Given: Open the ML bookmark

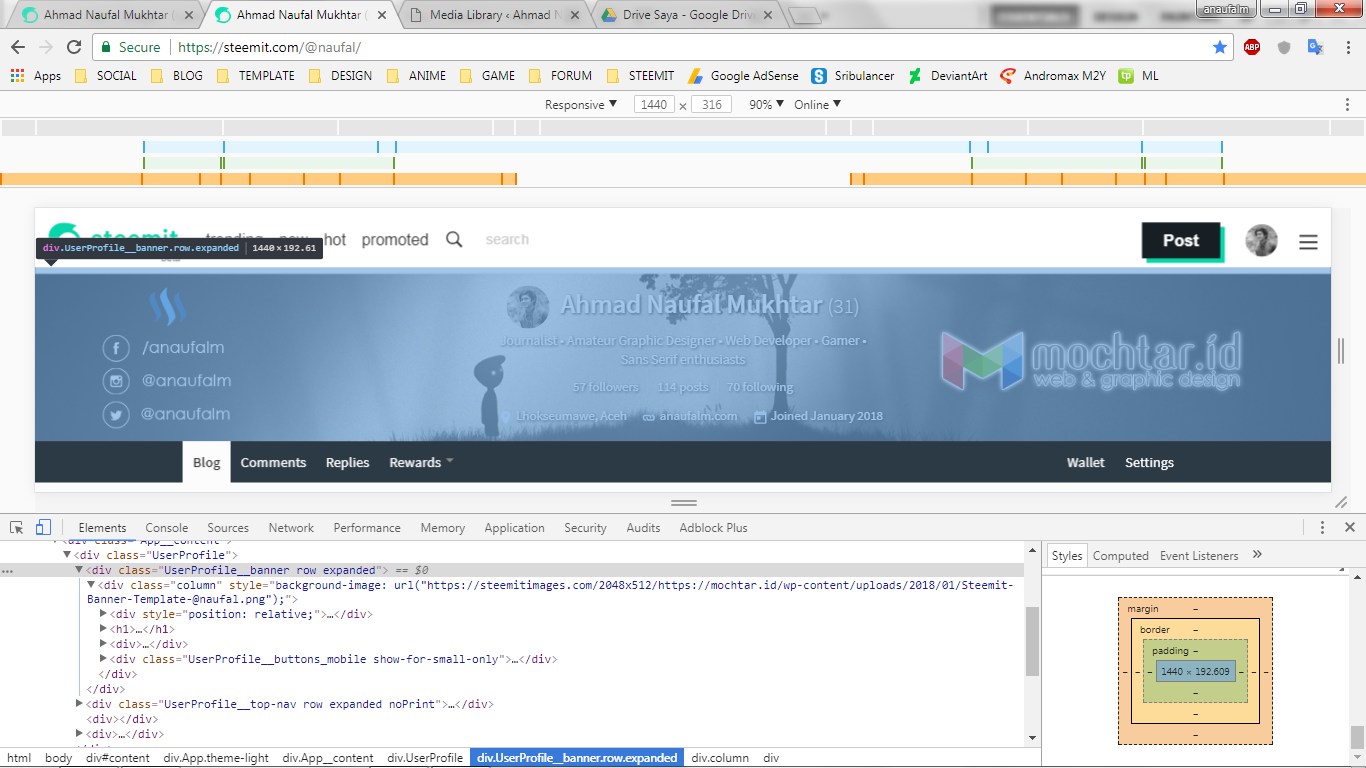Looking at the screenshot, I should 1139,76.
